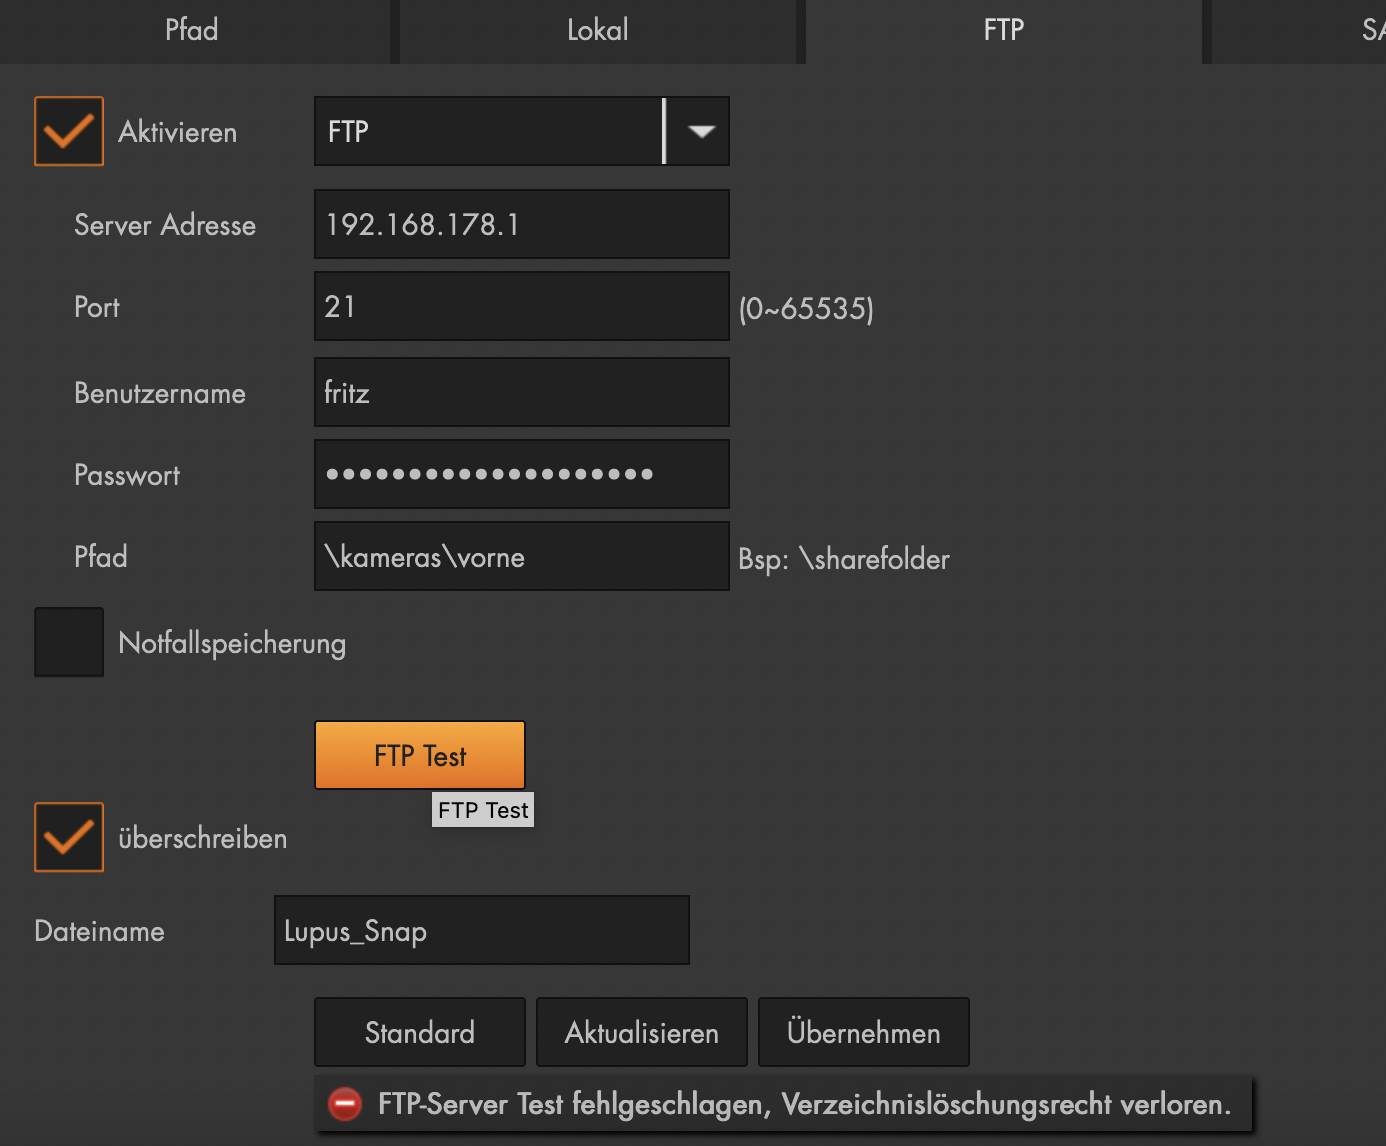This screenshot has width=1386, height=1146.
Task: Click the FTP protocol combo box field
Action: tap(488, 131)
